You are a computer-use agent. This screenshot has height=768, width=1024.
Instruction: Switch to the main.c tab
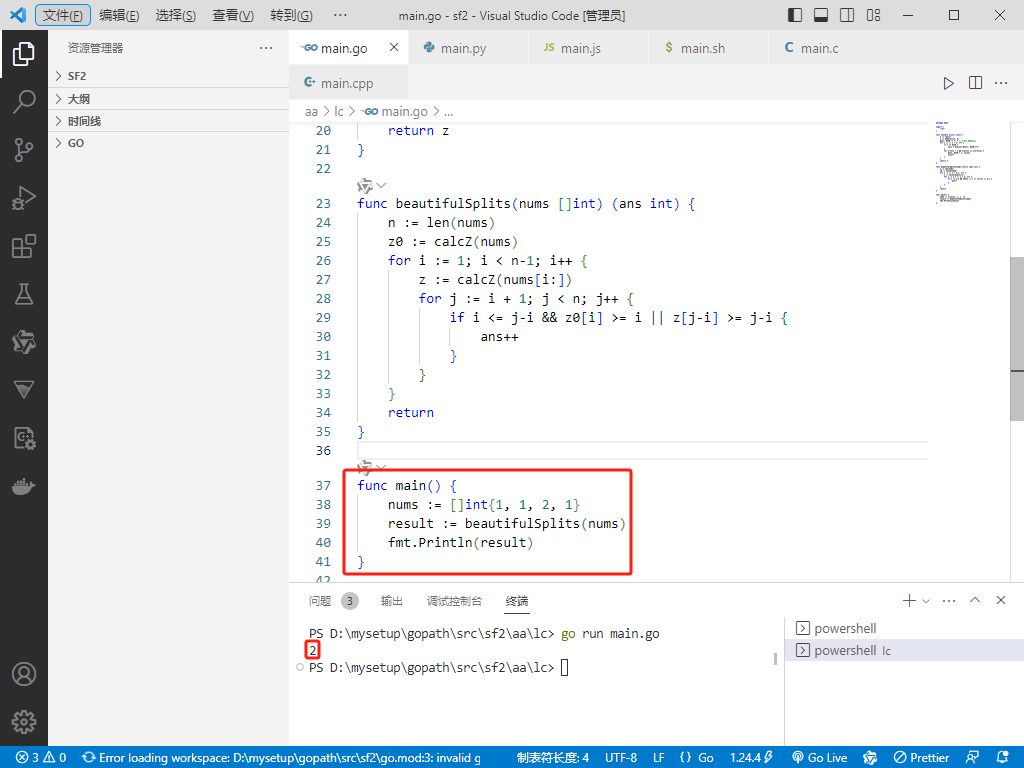[828, 48]
